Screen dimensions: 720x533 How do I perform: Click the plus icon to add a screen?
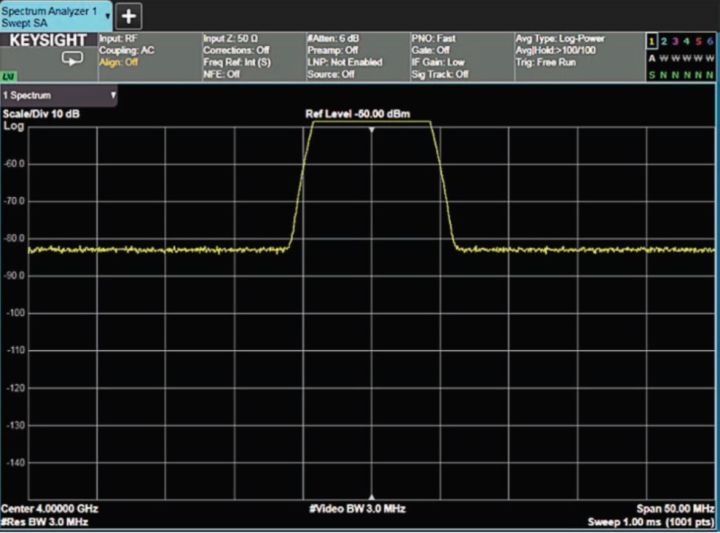tap(131, 15)
